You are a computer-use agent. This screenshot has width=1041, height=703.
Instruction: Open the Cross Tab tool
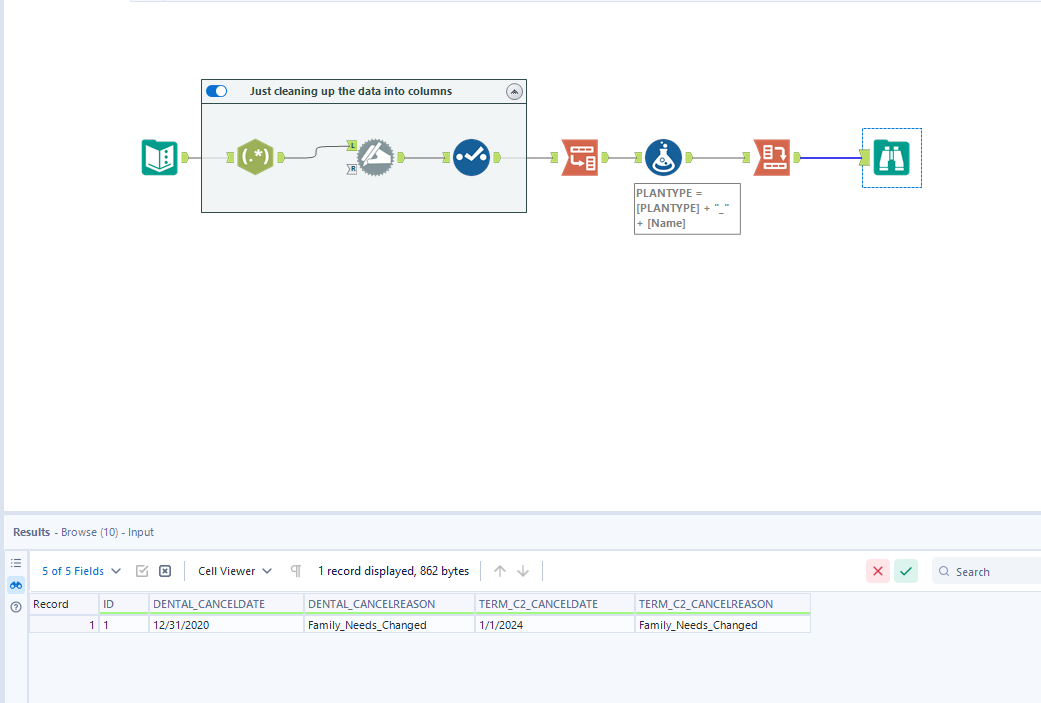pos(771,157)
